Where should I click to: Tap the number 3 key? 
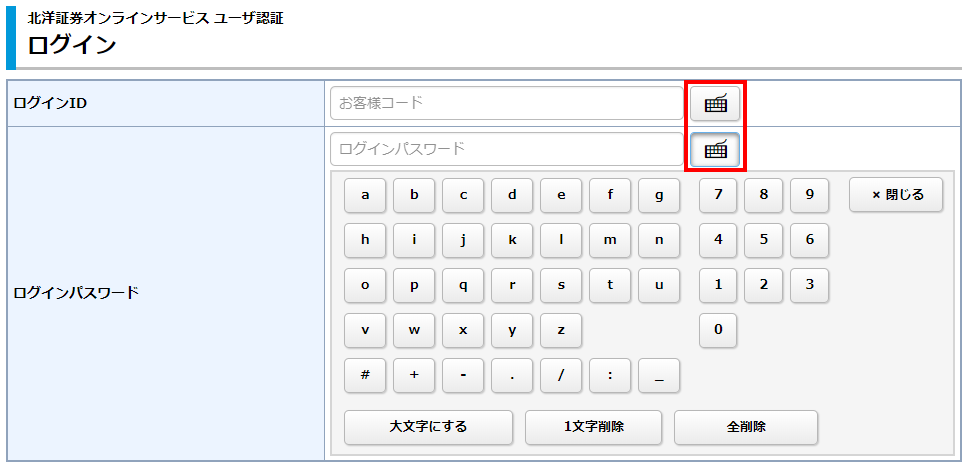tap(809, 285)
